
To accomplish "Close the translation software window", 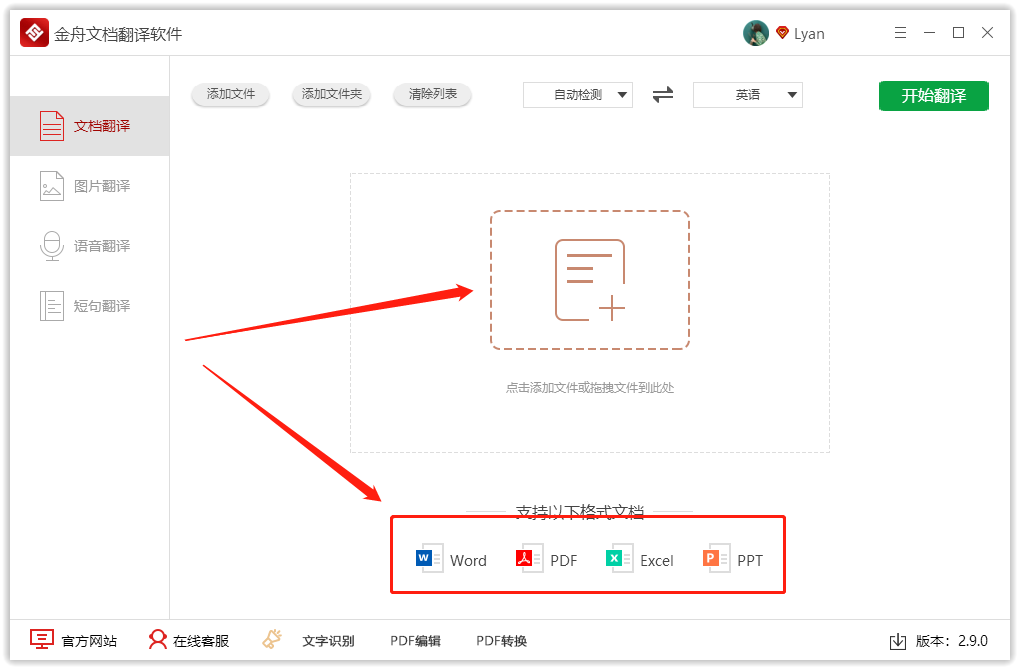I will [987, 33].
